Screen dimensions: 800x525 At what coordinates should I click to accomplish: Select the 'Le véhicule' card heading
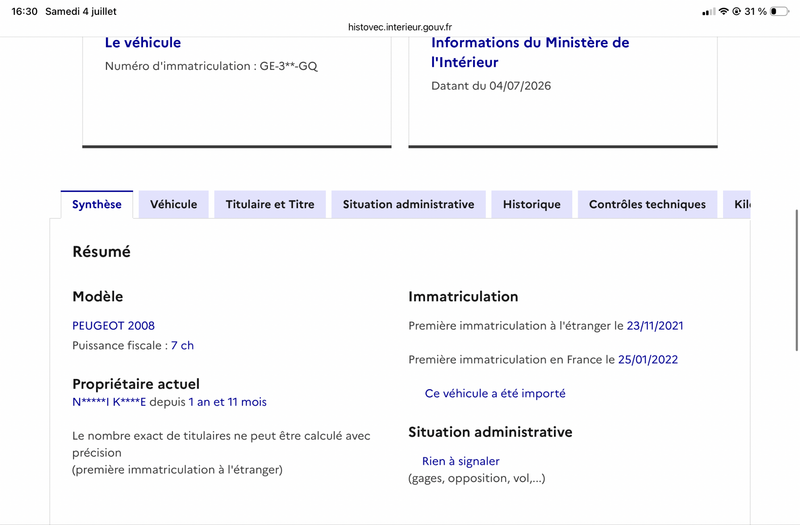143,42
